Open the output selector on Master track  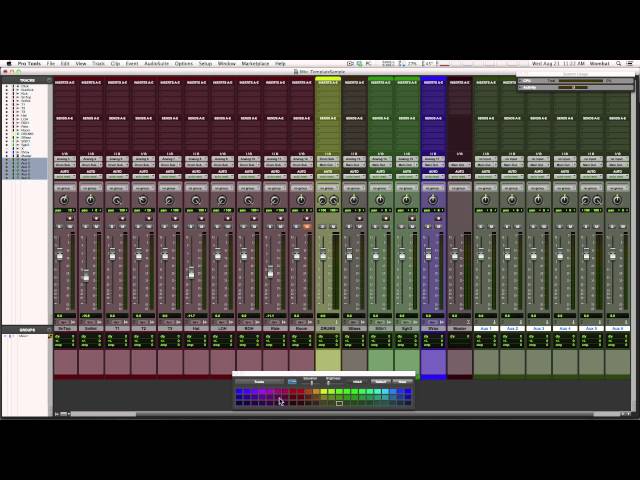coord(460,165)
